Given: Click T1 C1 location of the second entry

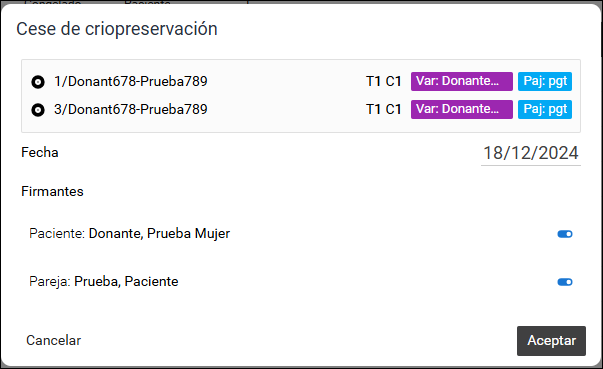Looking at the screenshot, I should (x=383, y=109).
